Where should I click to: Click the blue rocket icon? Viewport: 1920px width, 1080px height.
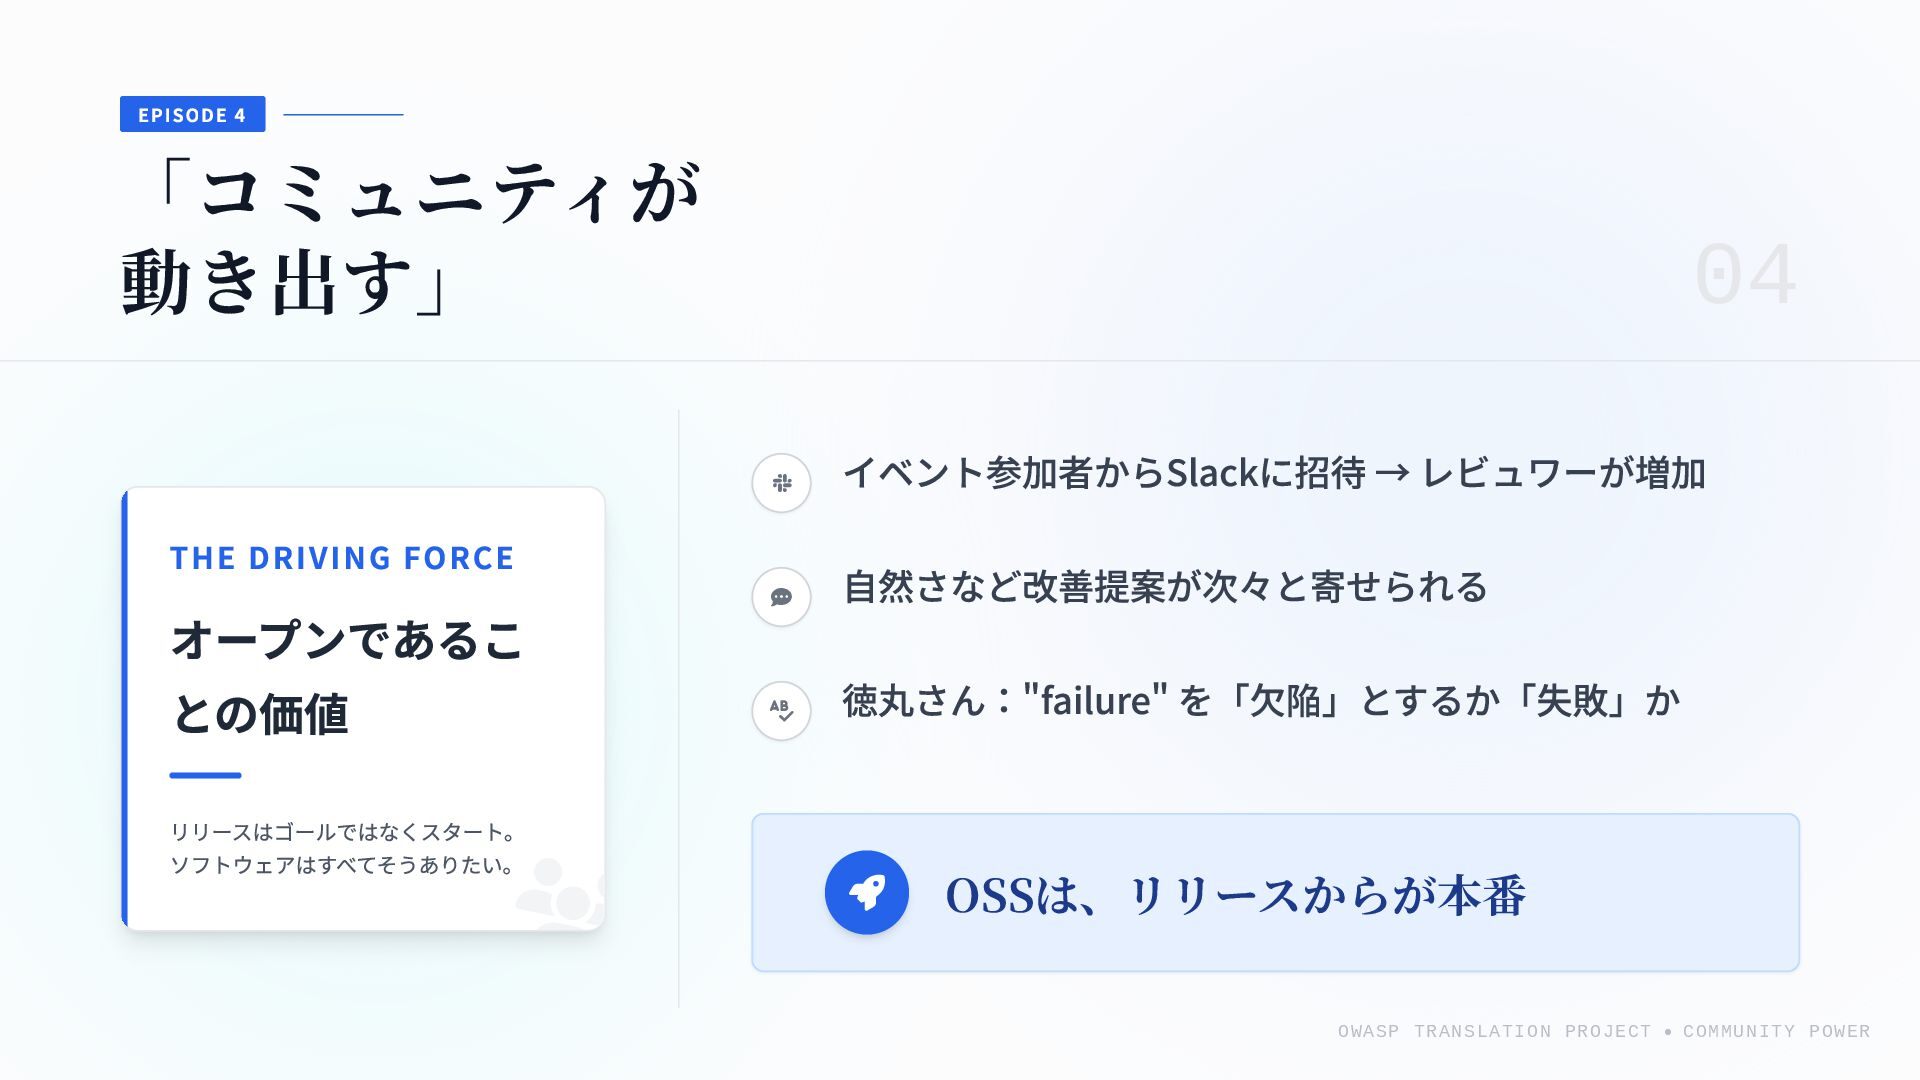[x=866, y=892]
